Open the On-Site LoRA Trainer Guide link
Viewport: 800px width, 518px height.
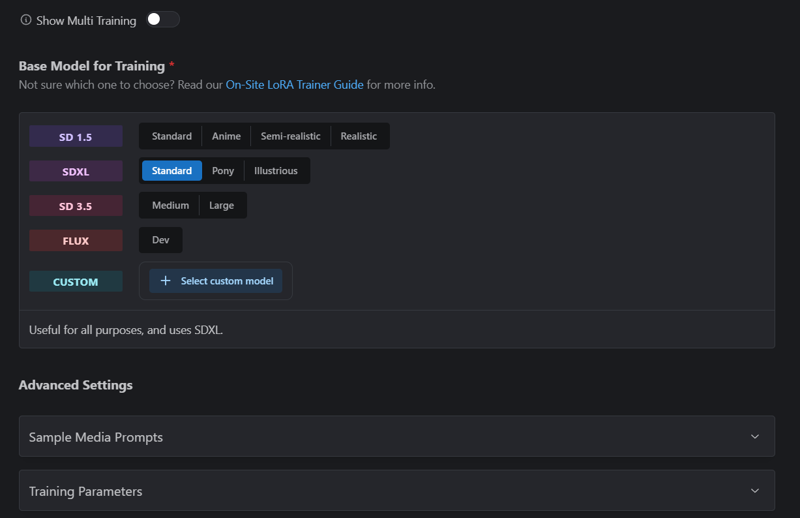point(294,85)
